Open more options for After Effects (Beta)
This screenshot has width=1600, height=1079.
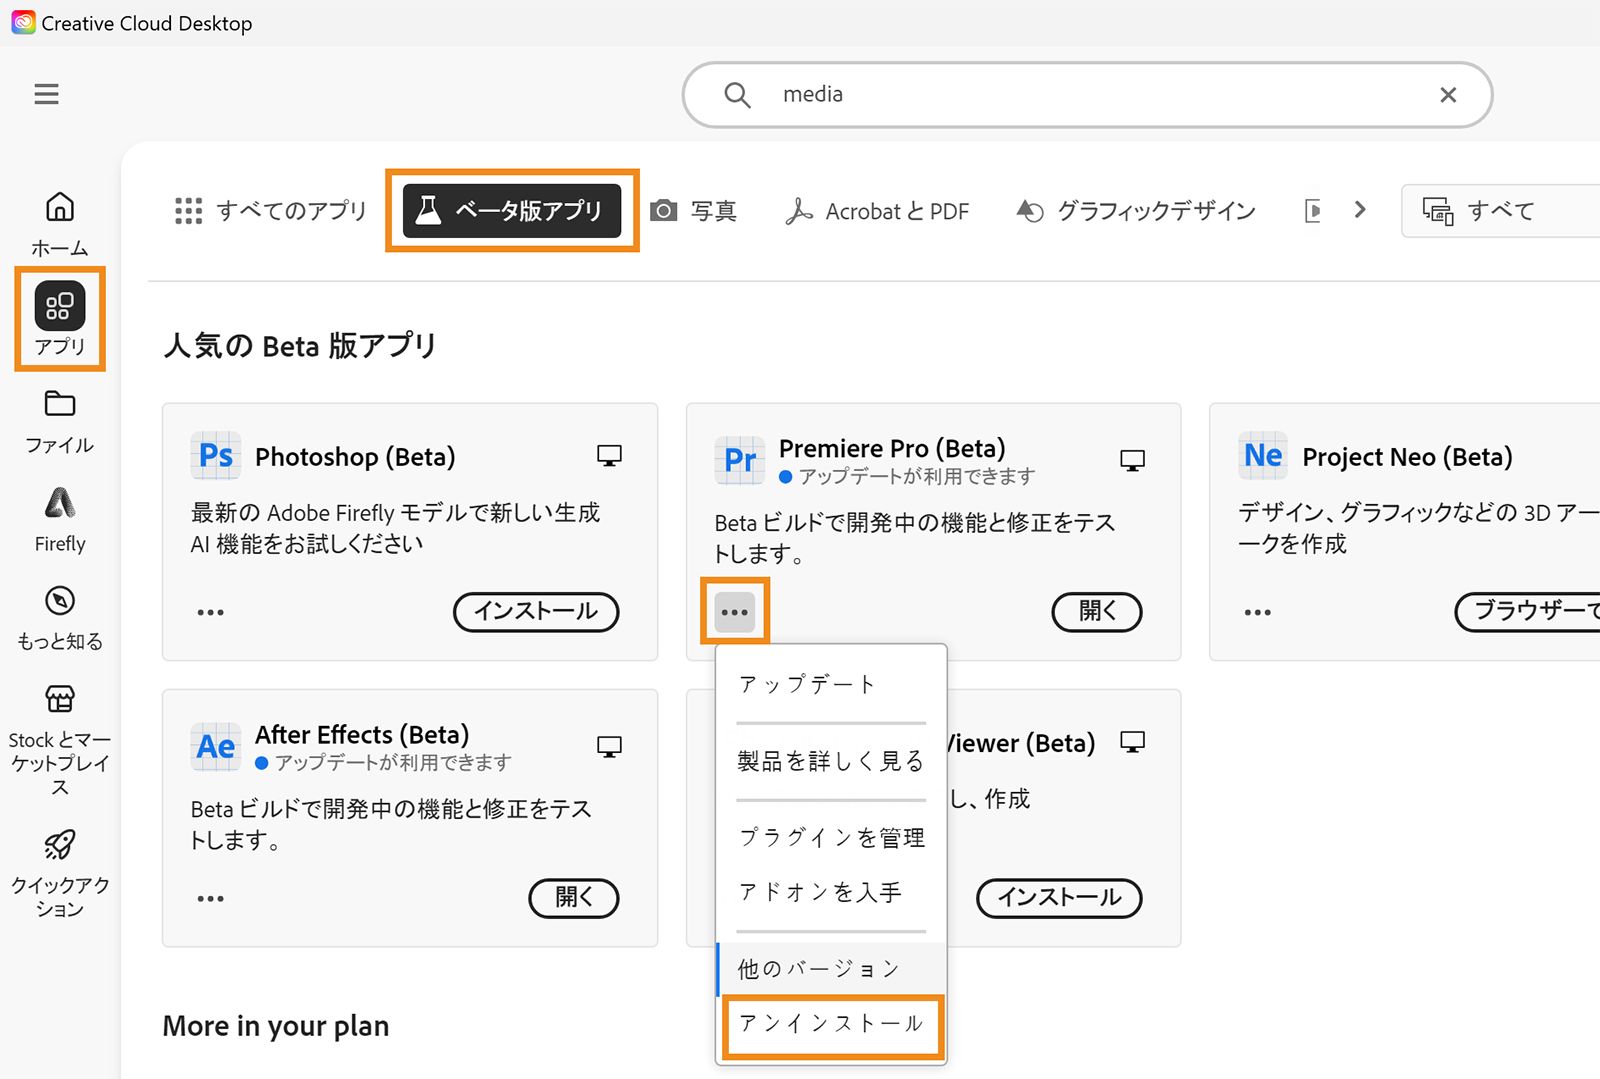tap(210, 898)
